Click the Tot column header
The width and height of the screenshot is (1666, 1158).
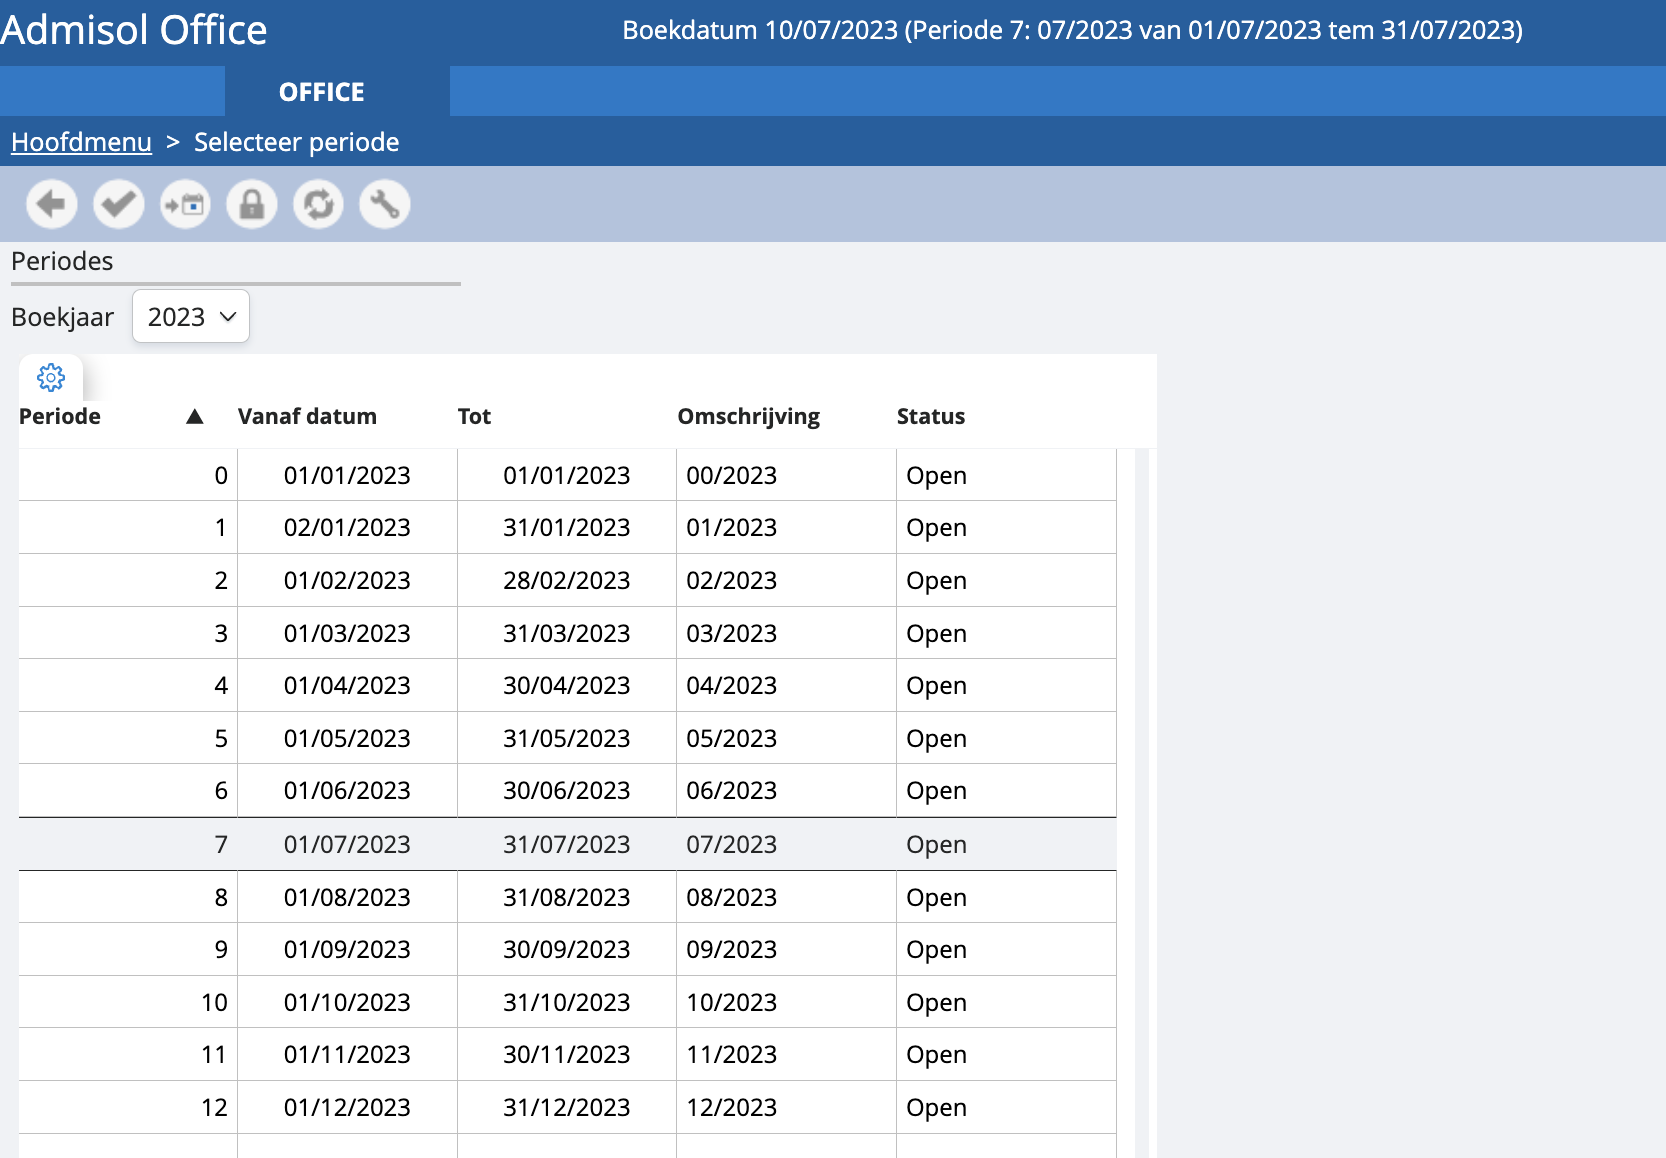(474, 417)
